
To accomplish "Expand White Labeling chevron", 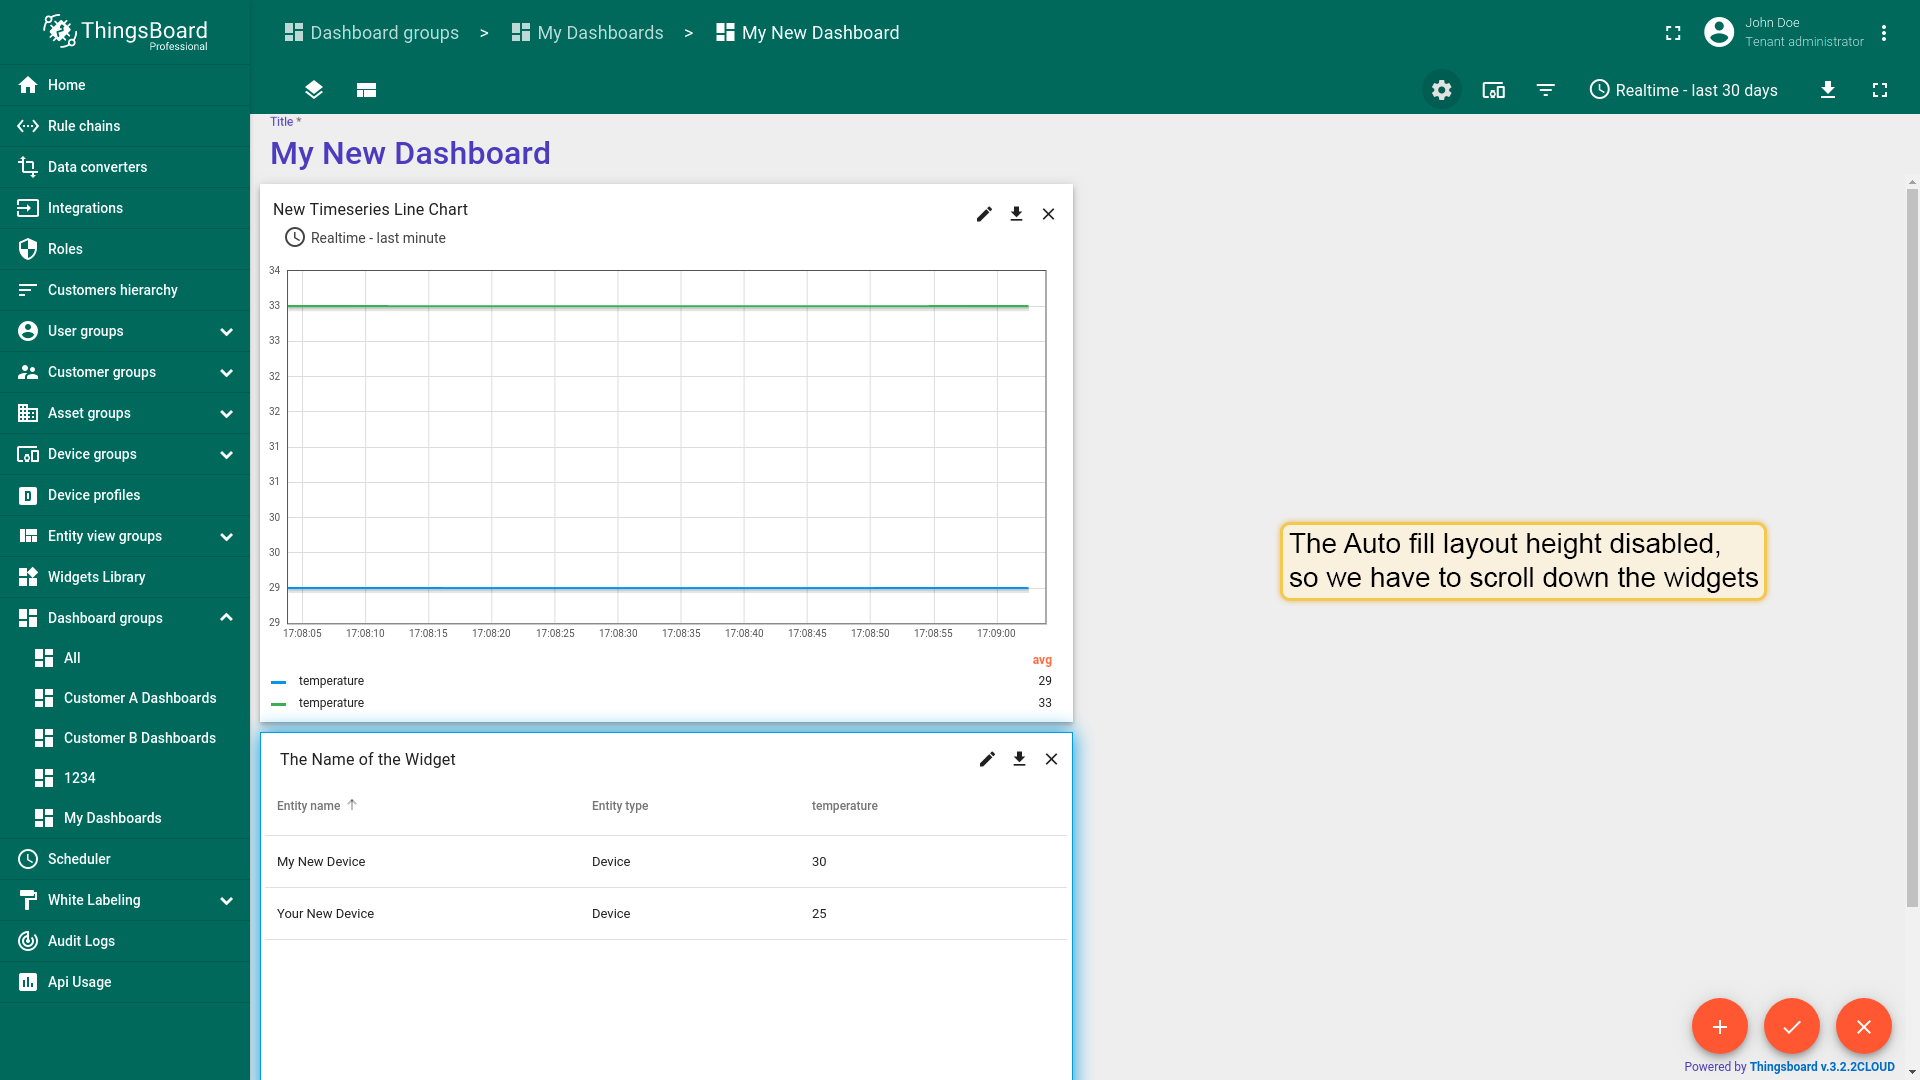I will point(226,900).
